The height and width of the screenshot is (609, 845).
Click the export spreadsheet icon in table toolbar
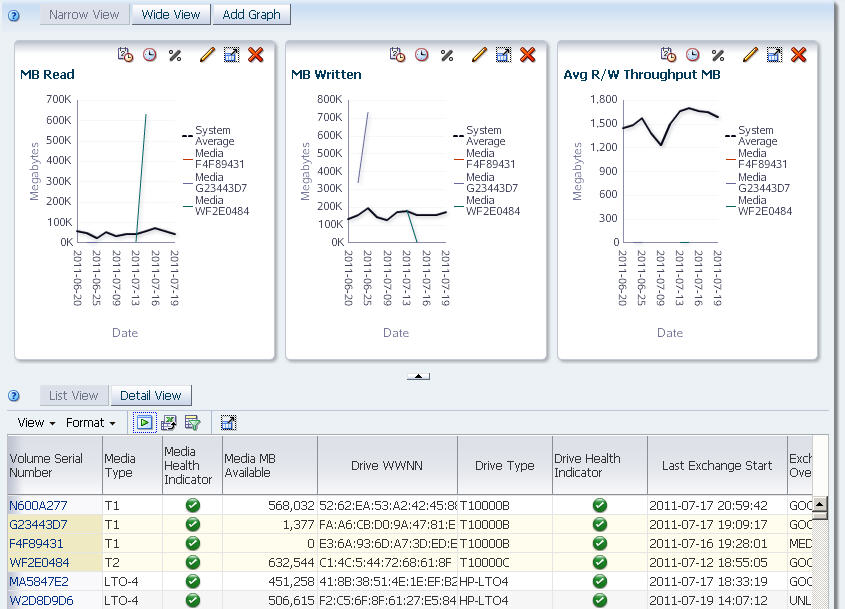pyautogui.click(x=169, y=423)
